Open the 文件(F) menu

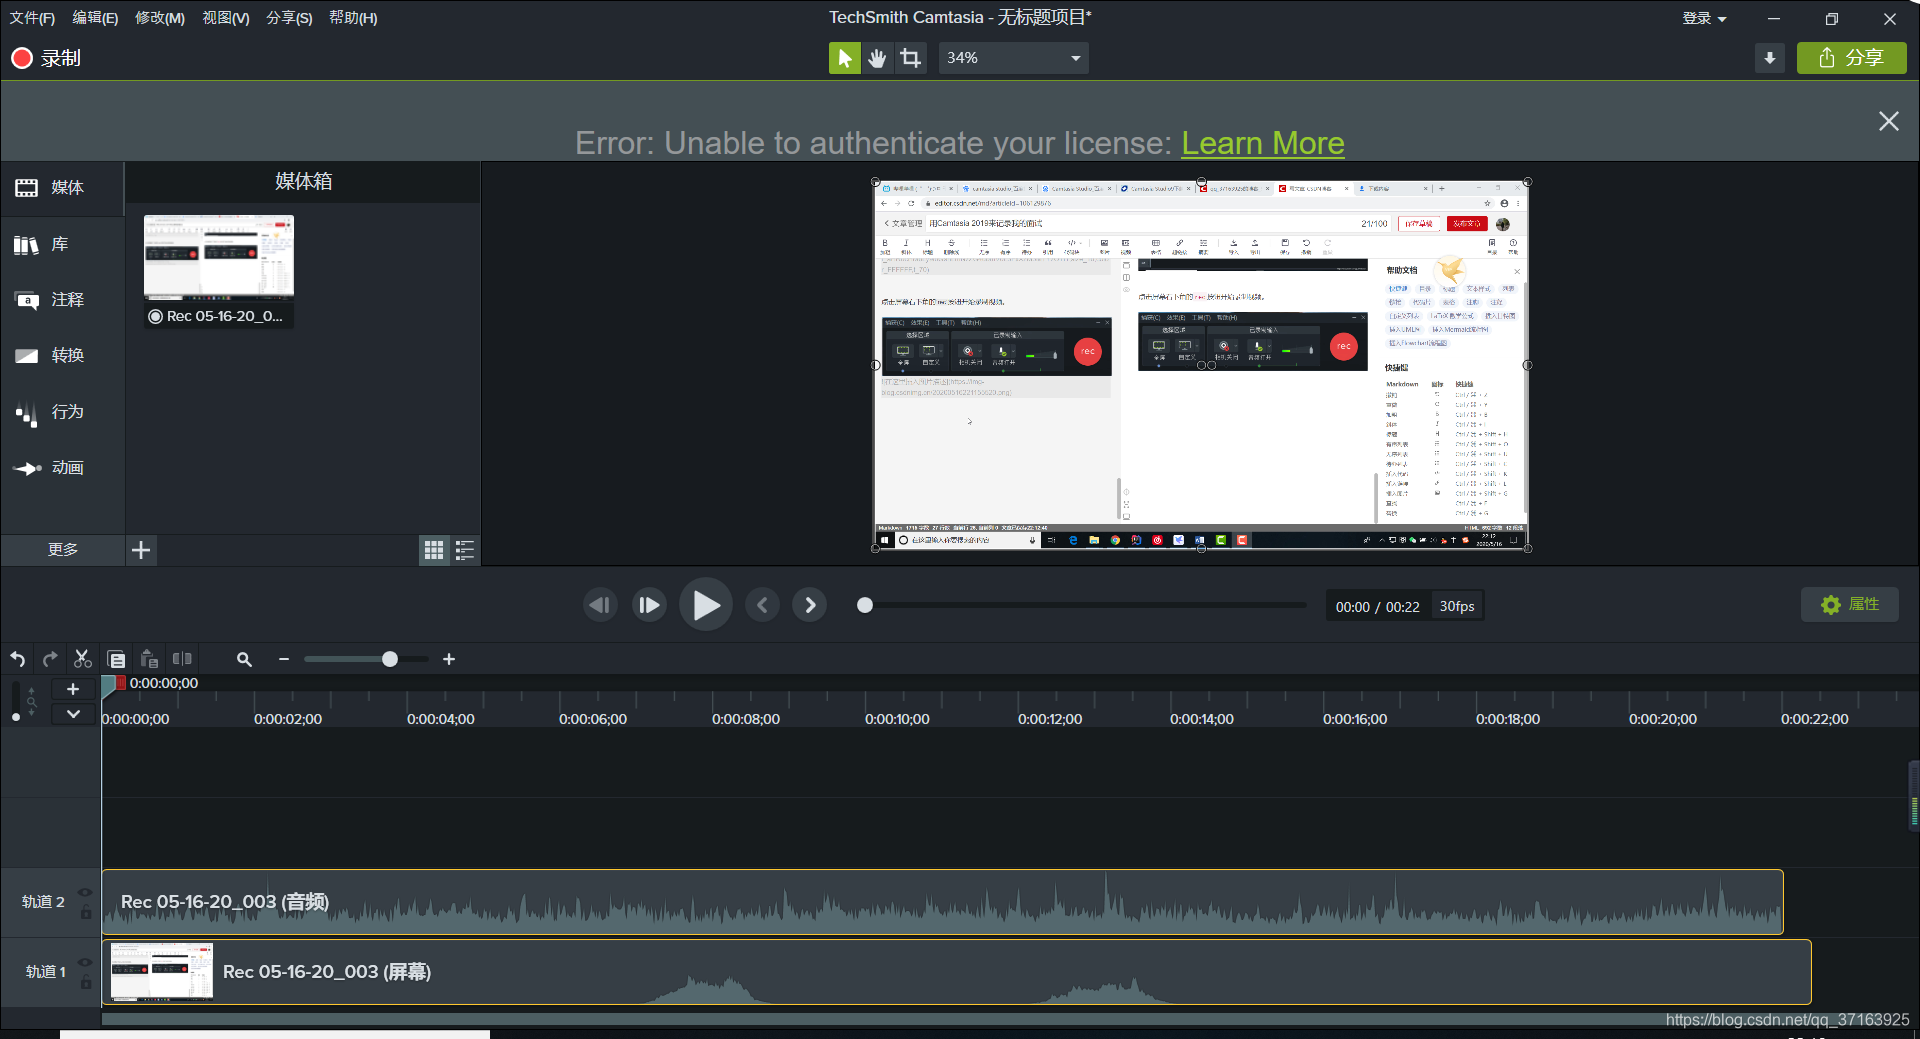tap(32, 18)
